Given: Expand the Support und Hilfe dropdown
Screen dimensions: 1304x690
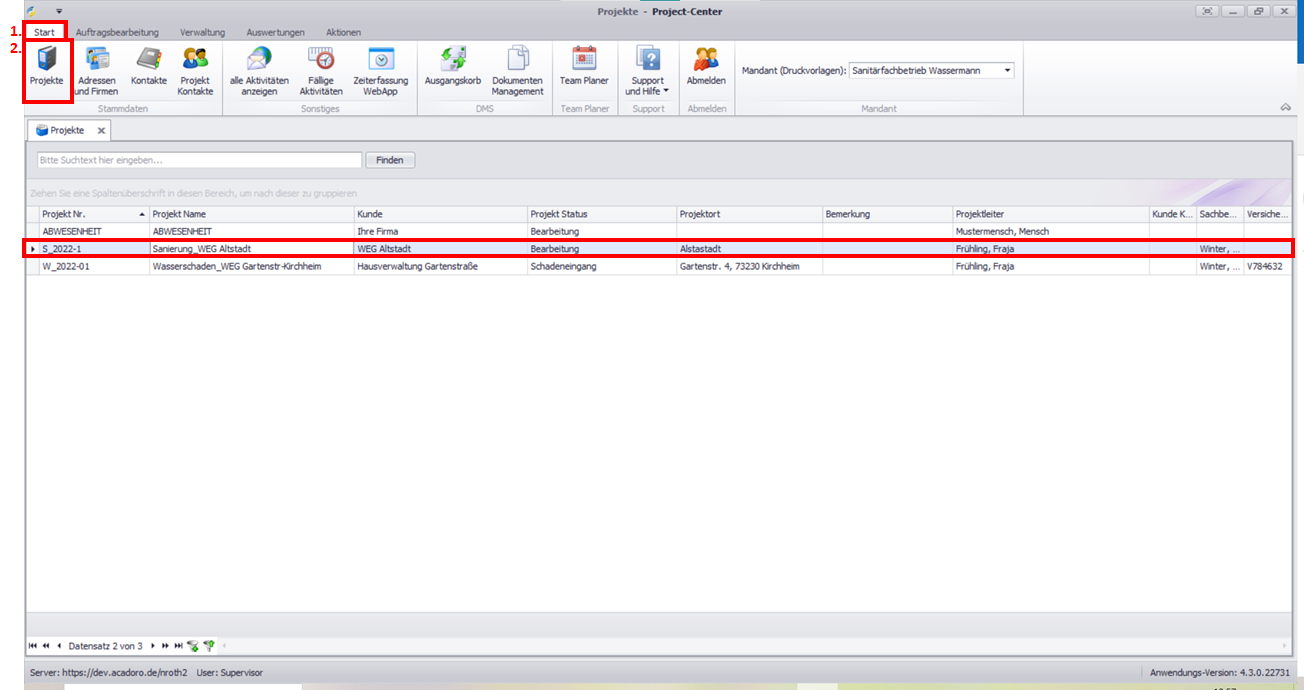Looking at the screenshot, I should coord(648,70).
